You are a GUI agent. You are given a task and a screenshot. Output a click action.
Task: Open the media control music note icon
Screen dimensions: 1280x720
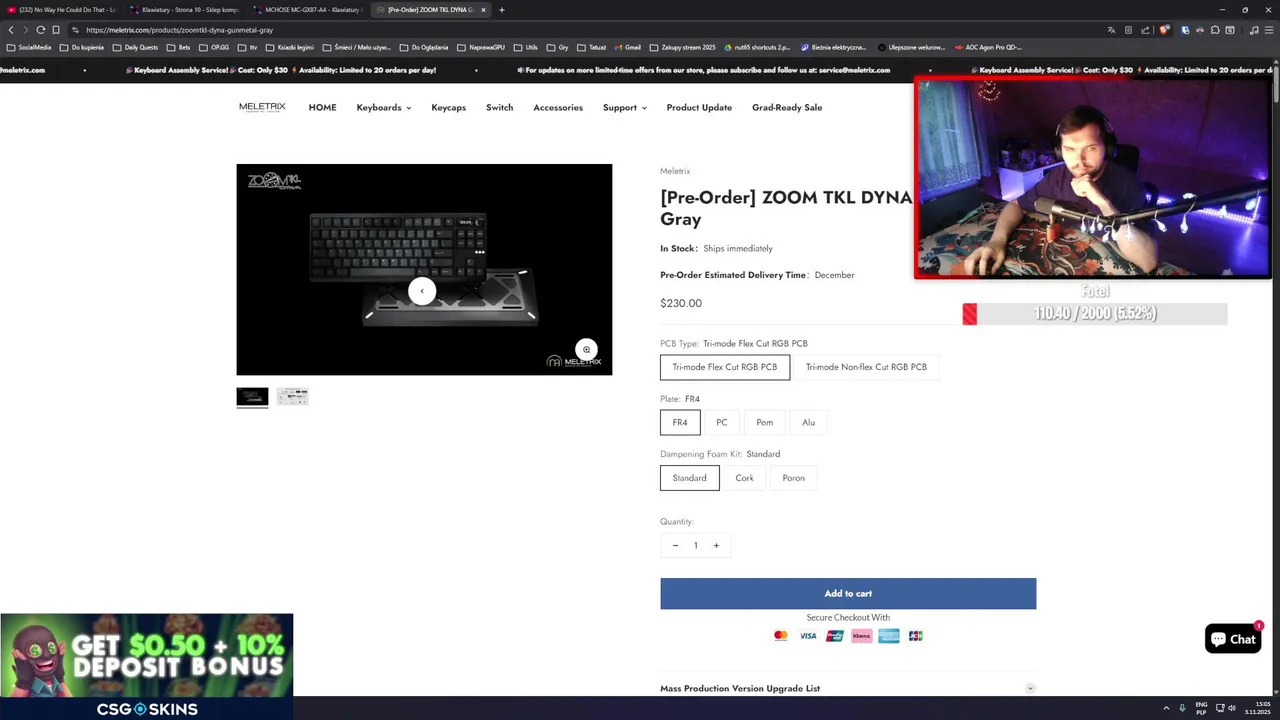(x=1254, y=30)
